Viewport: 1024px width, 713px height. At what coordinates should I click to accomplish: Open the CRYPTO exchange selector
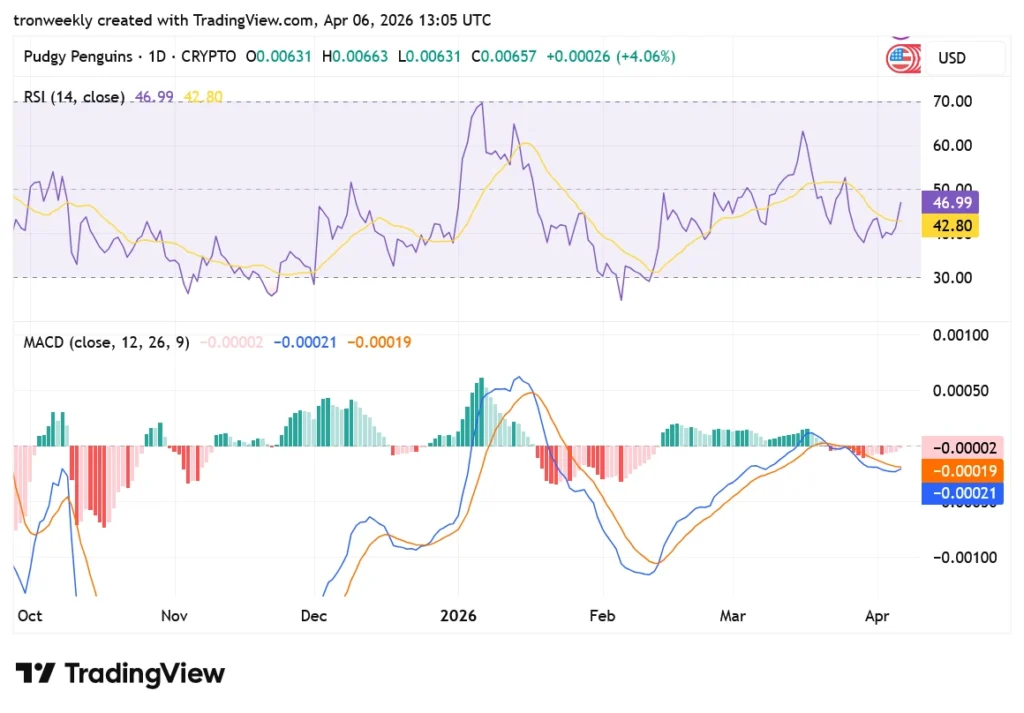(208, 57)
